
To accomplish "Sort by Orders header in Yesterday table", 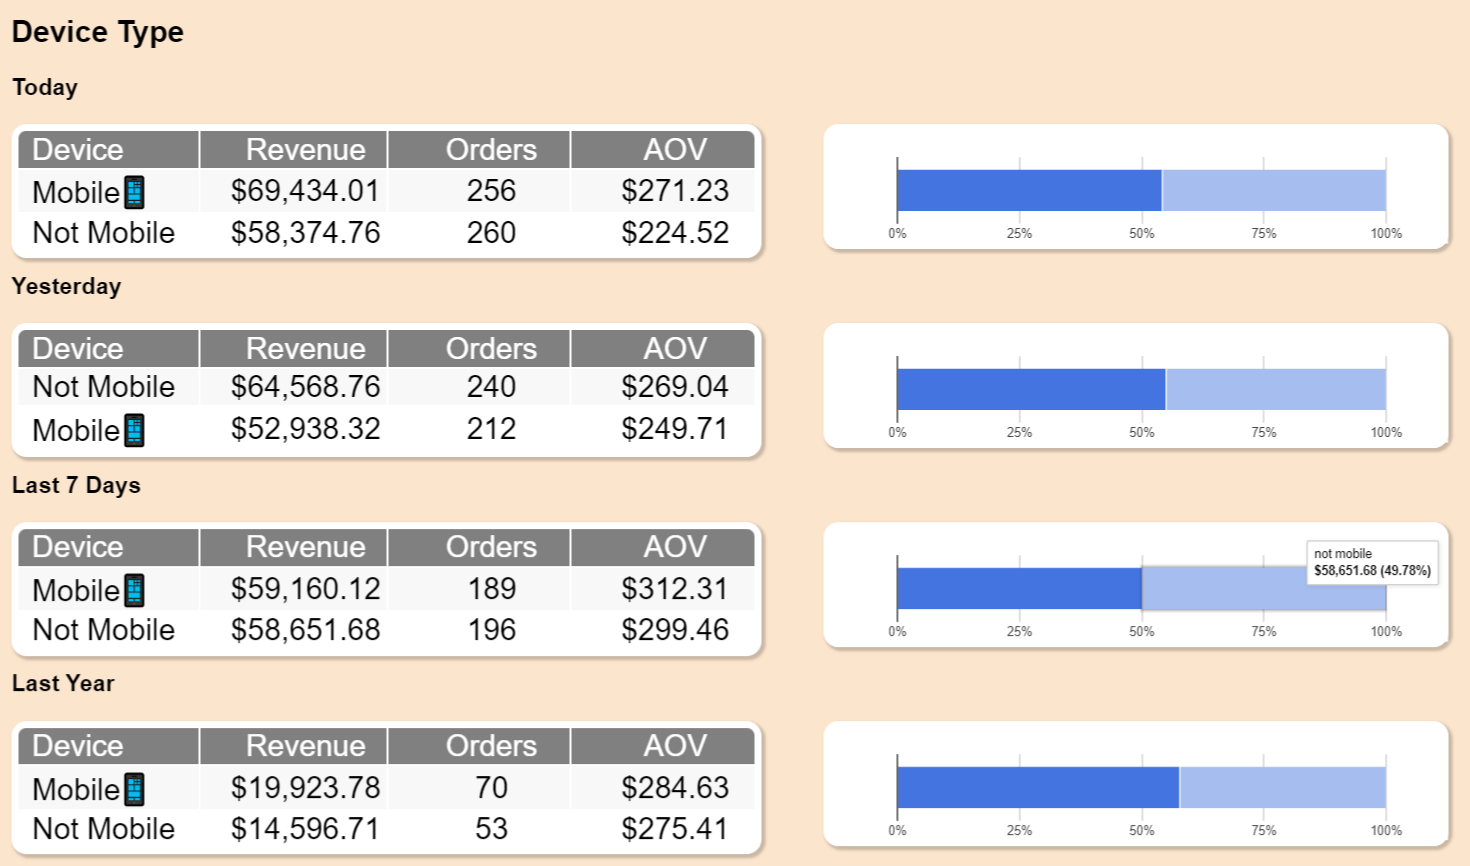I will pos(490,349).
